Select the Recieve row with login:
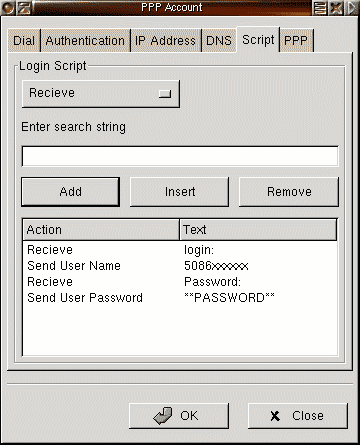The height and width of the screenshot is (445, 360). tap(180, 250)
